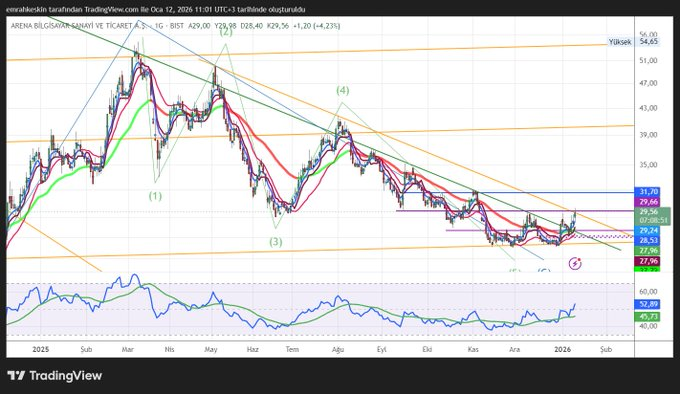Screen dimensions: 680x394
Task: Click the Yüksek high-price label
Action: (620, 42)
